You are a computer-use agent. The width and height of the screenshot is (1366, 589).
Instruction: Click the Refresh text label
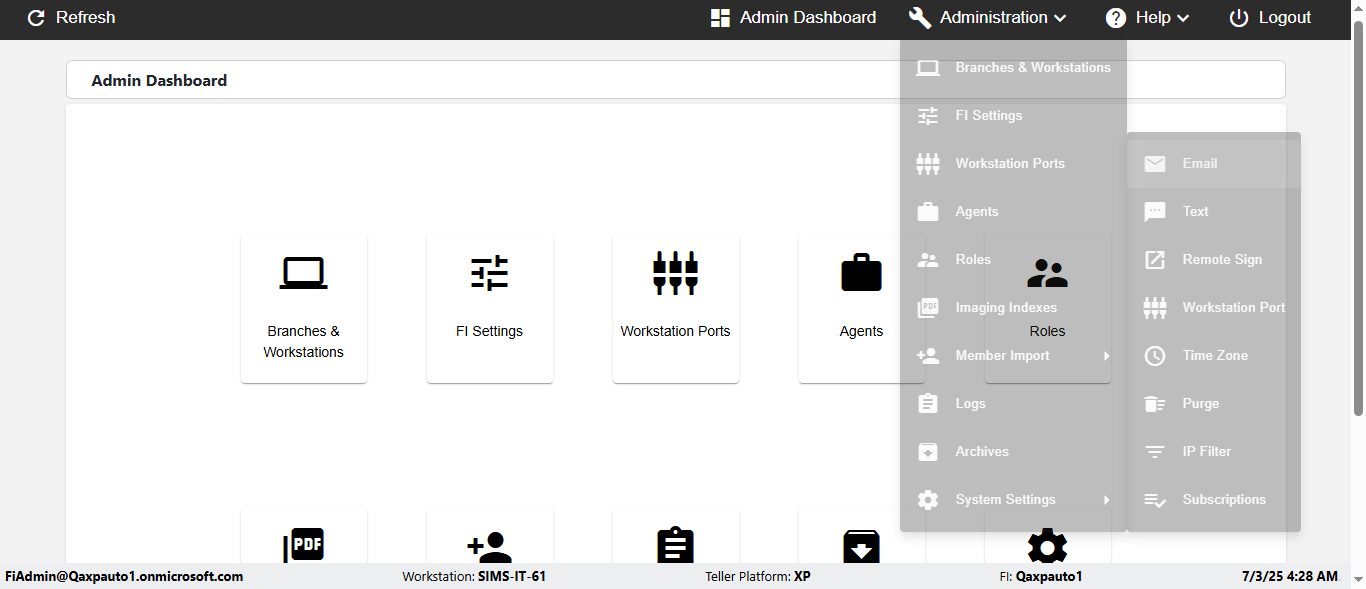[86, 18]
